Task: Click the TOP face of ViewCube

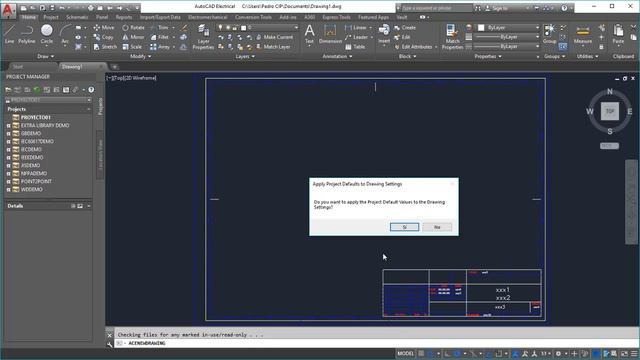Action: [x=610, y=111]
